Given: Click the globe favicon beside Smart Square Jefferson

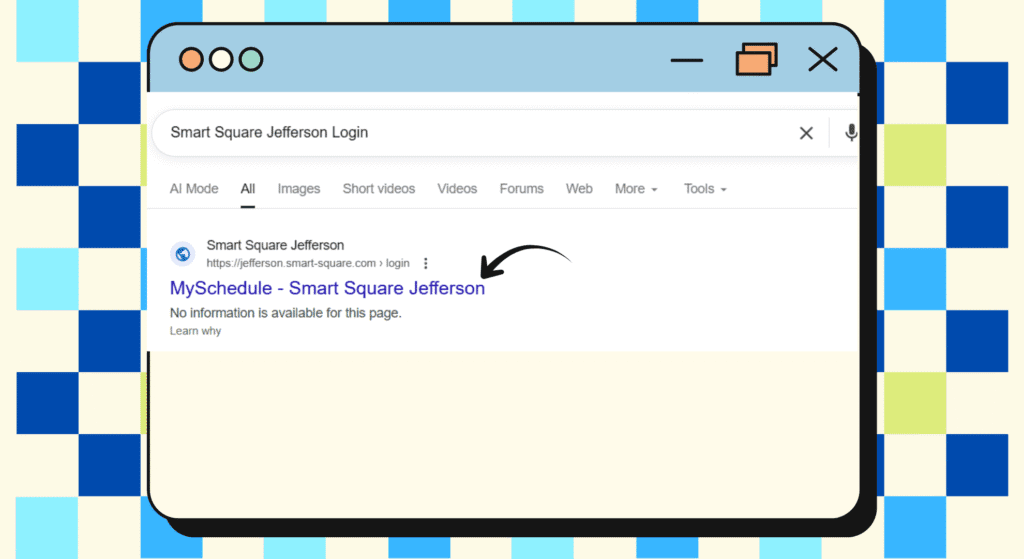Looking at the screenshot, I should [x=182, y=254].
